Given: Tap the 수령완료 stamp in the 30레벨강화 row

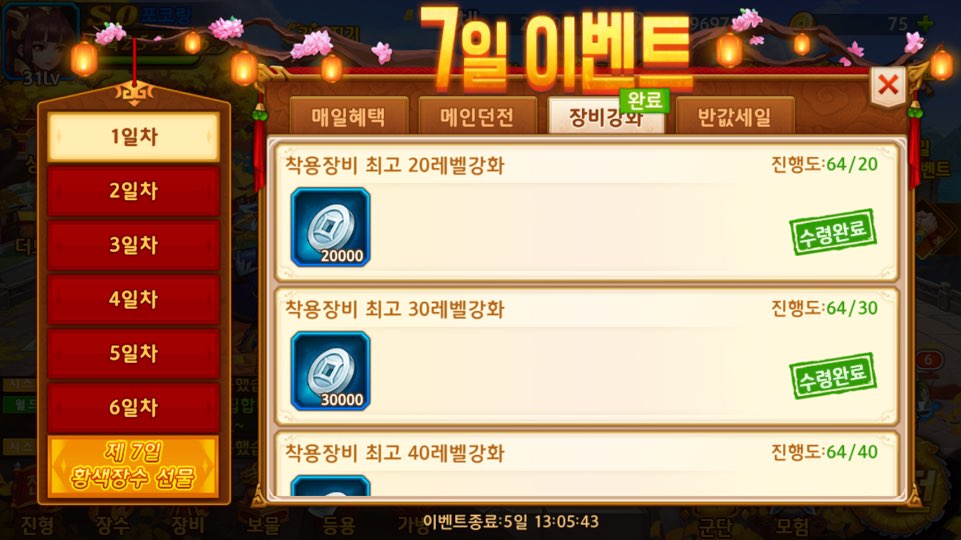Looking at the screenshot, I should click(x=832, y=376).
